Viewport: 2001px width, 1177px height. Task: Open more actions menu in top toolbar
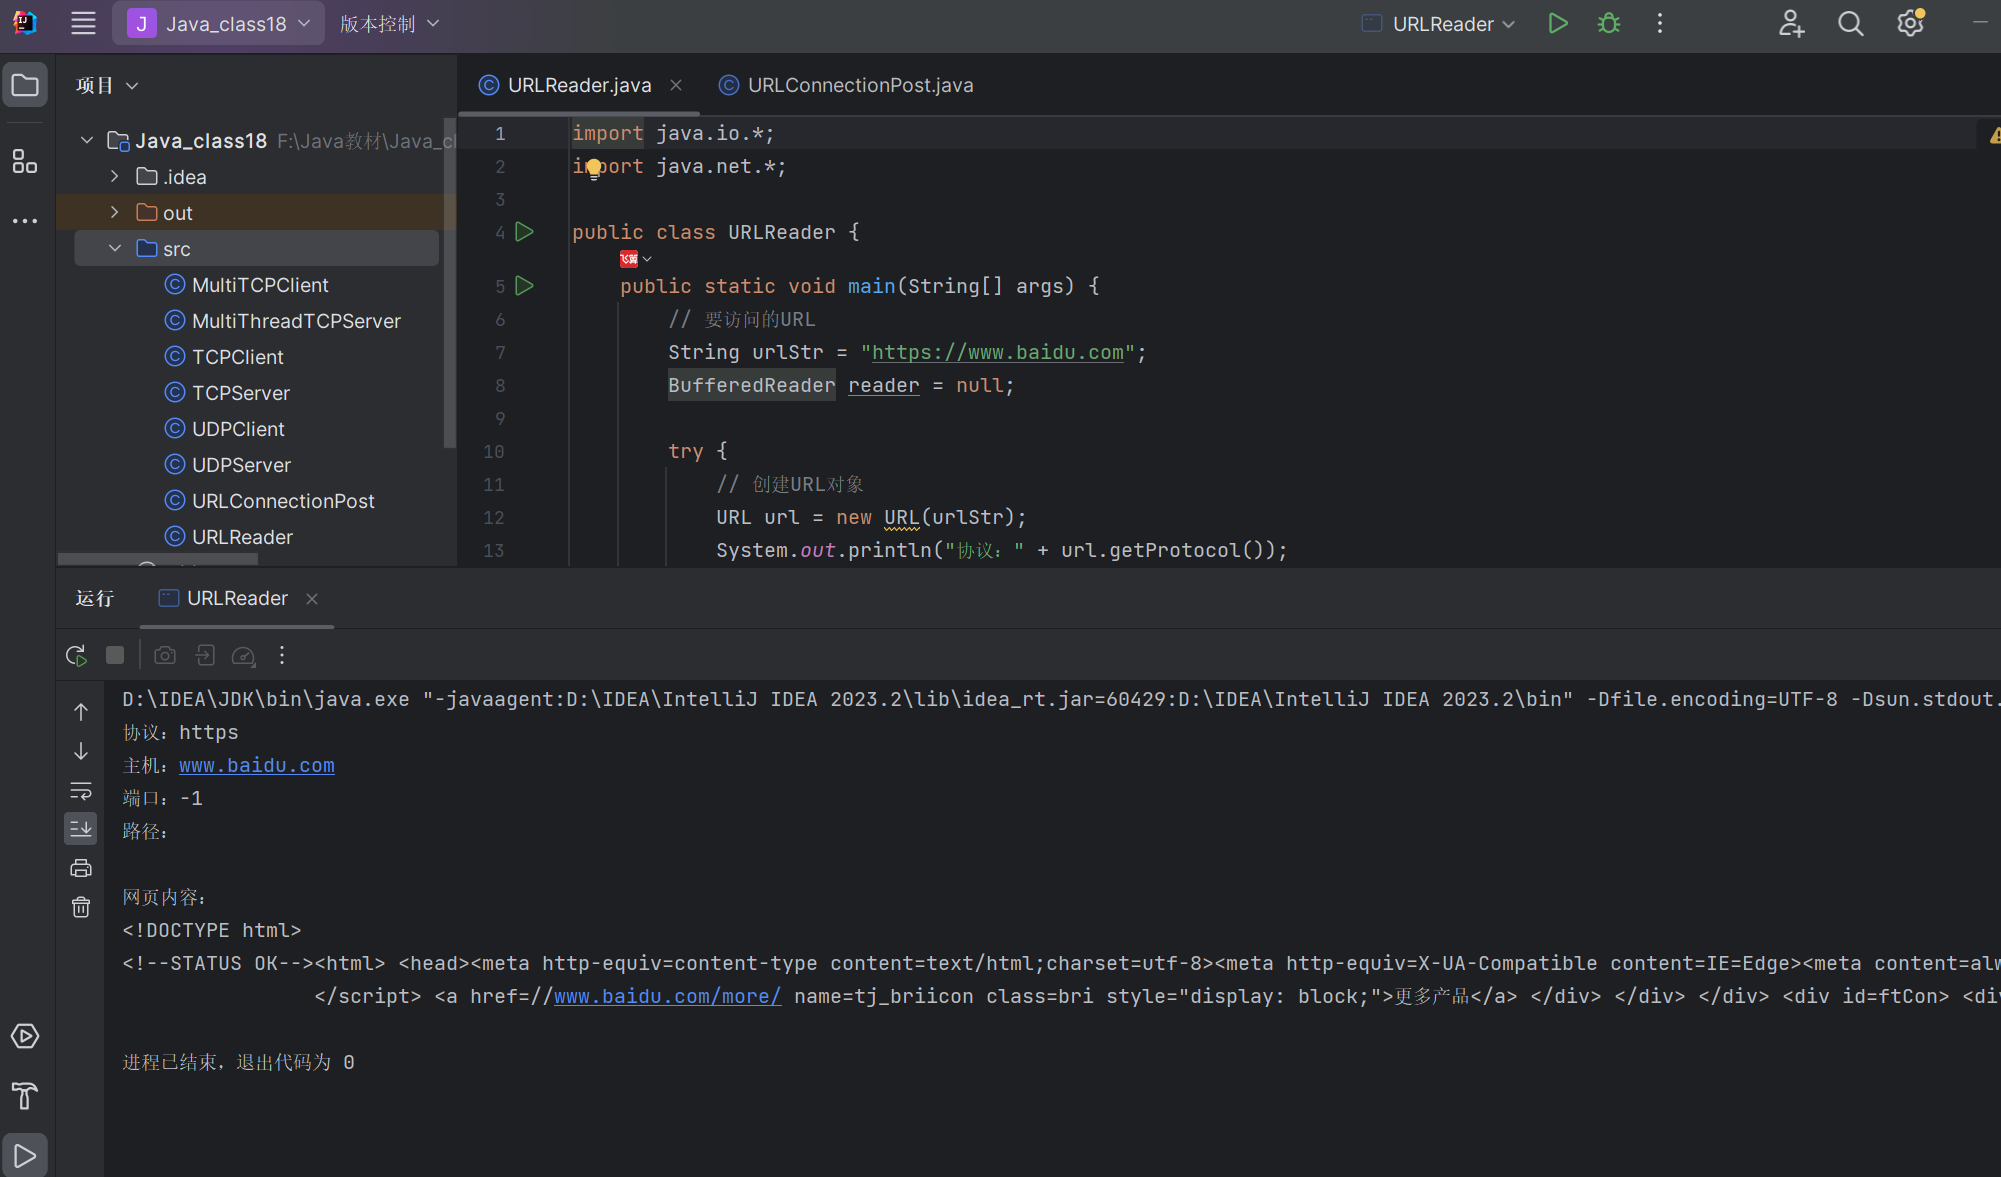coord(1659,23)
